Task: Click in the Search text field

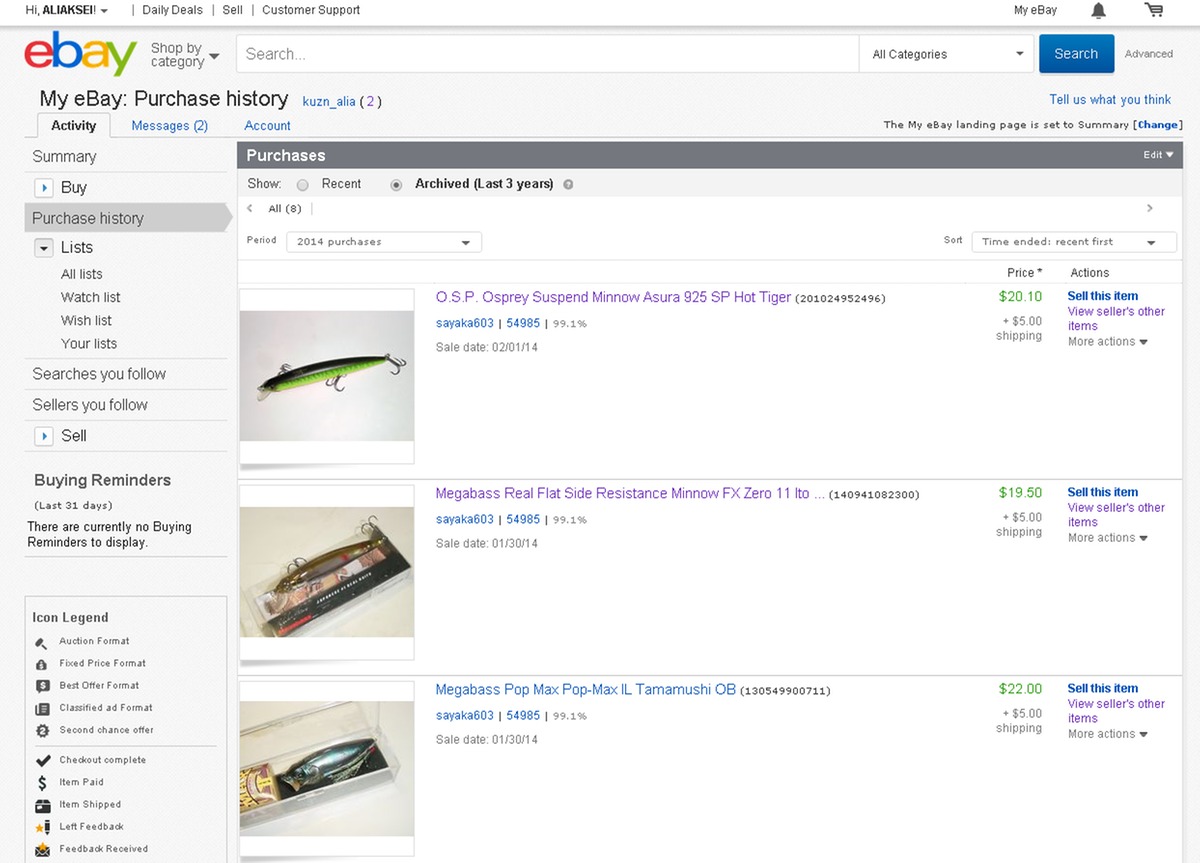Action: coord(547,54)
